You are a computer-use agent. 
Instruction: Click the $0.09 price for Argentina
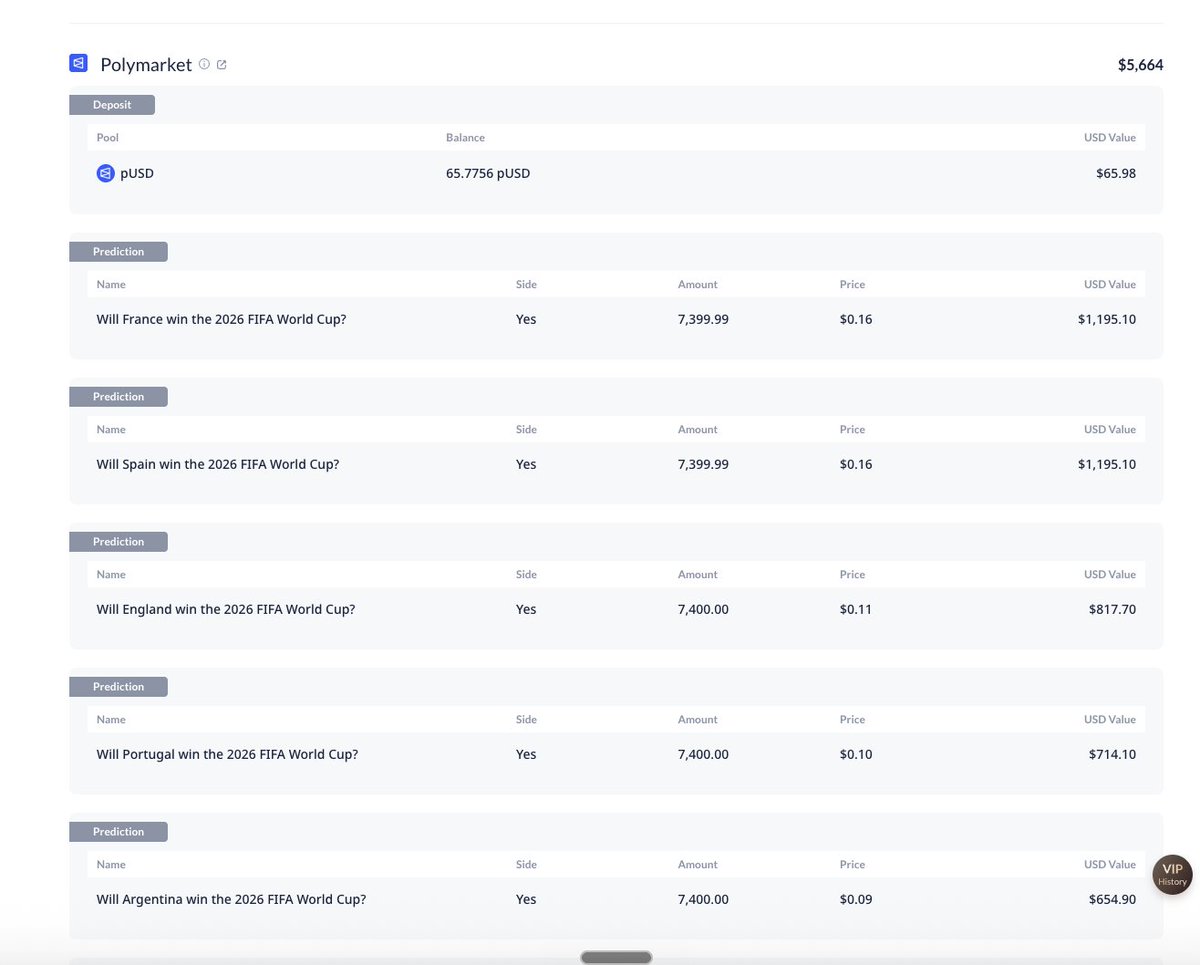click(x=856, y=899)
